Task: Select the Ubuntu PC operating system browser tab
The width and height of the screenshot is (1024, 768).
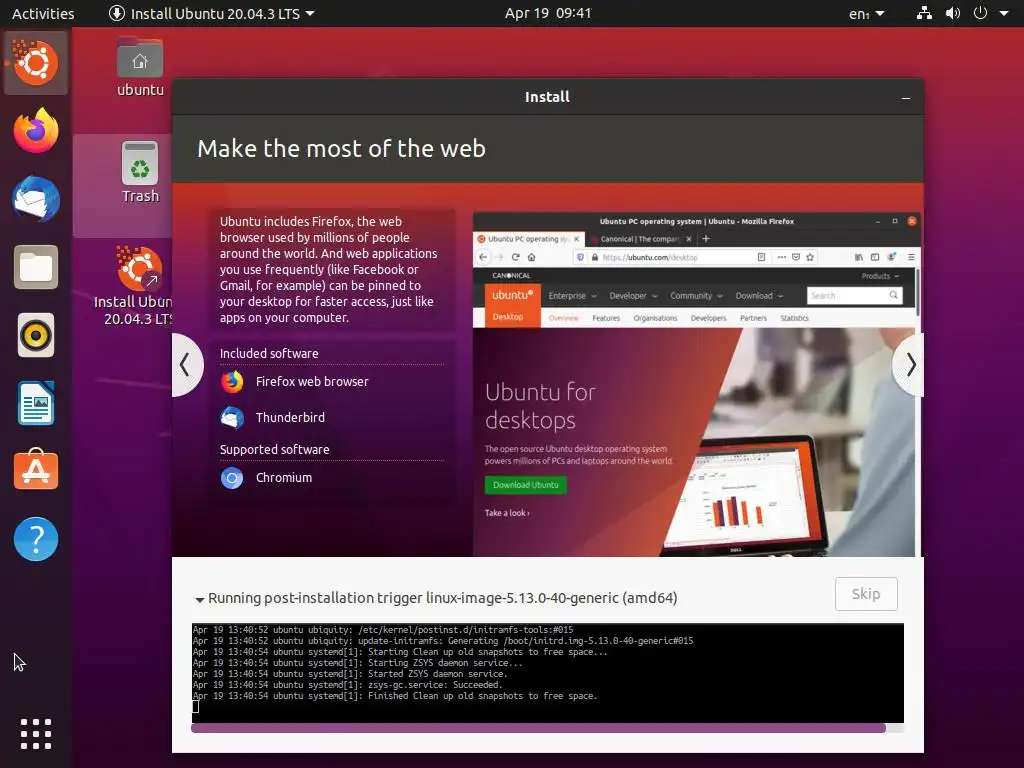Action: click(528, 239)
